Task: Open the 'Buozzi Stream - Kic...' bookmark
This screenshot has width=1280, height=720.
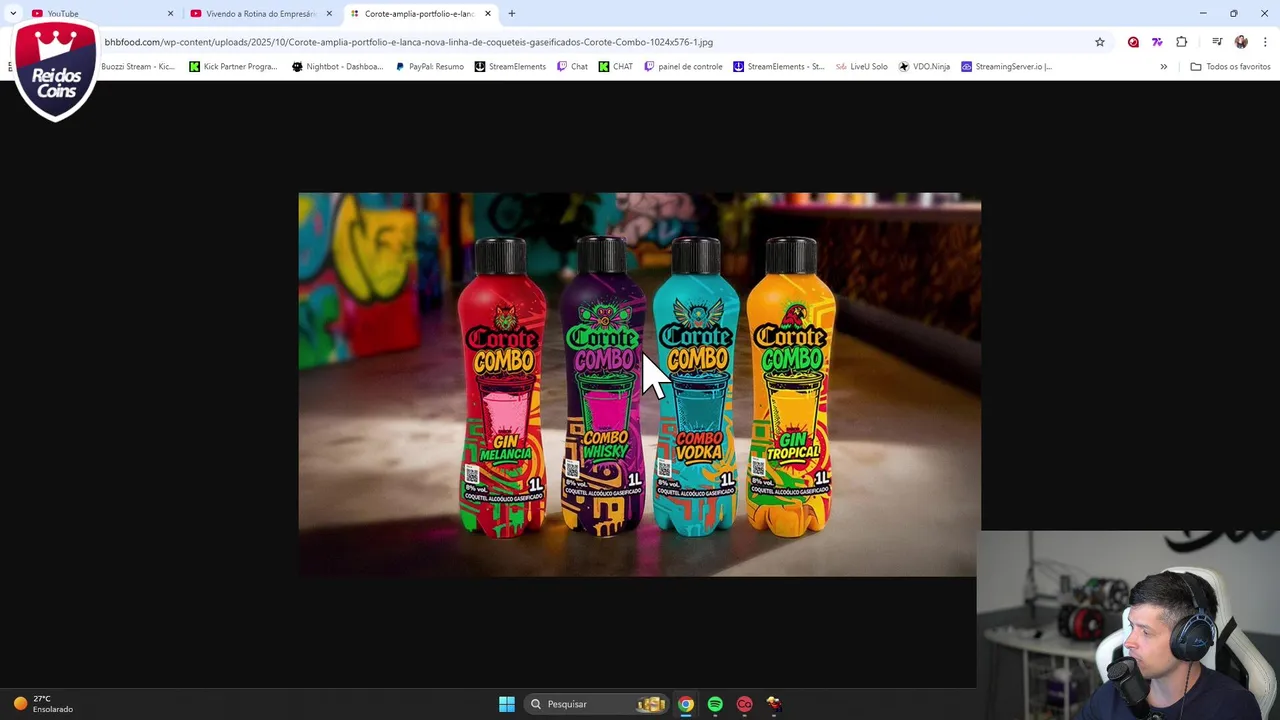Action: point(137,66)
